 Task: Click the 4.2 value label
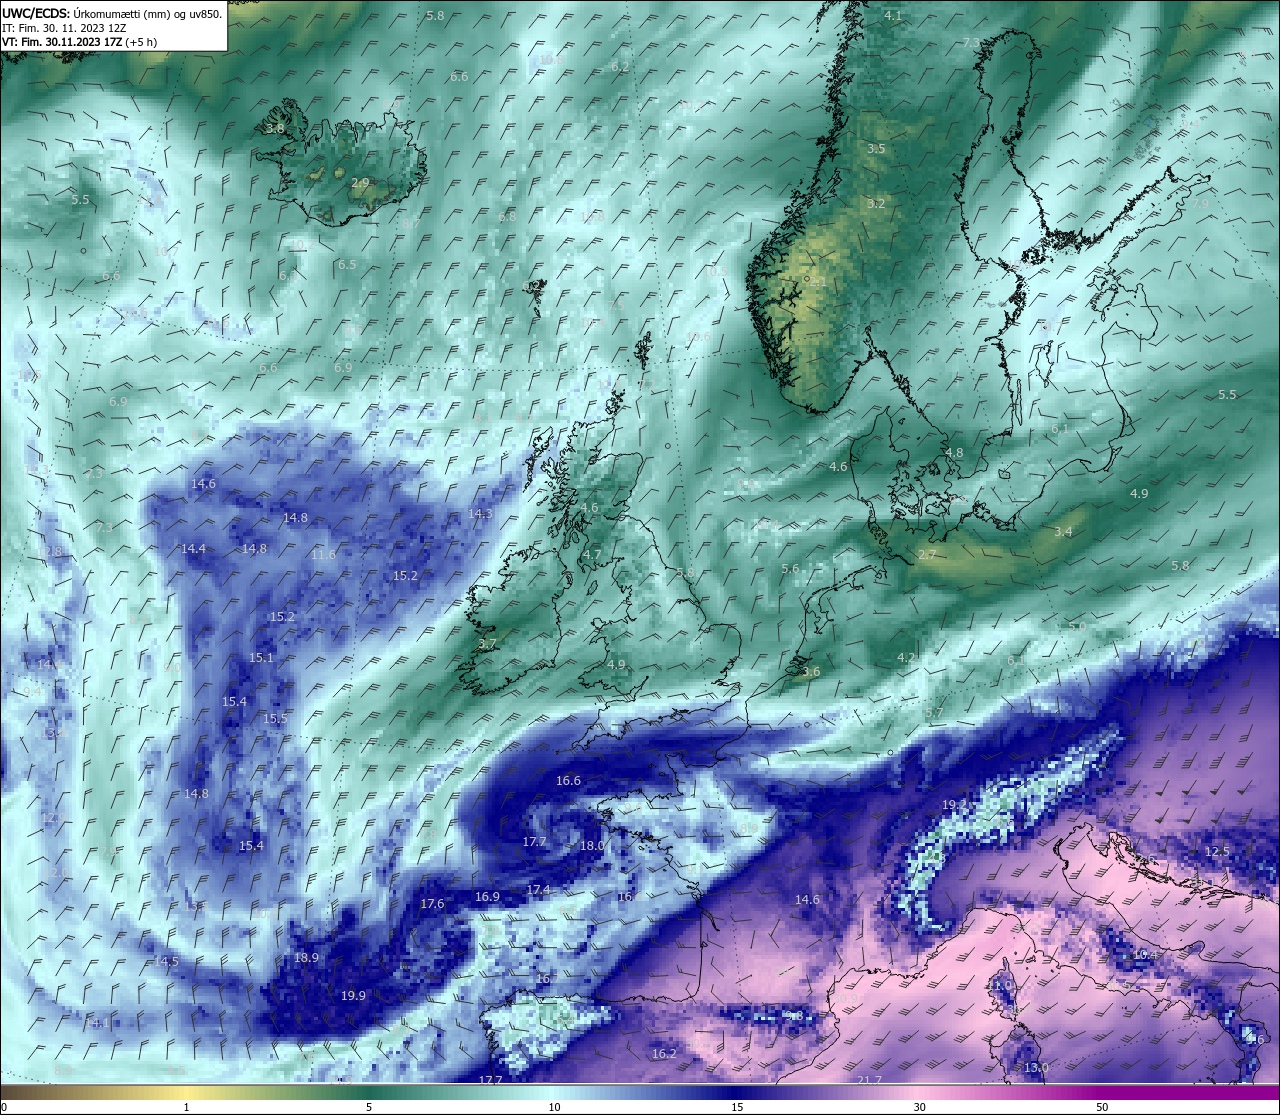(x=906, y=657)
